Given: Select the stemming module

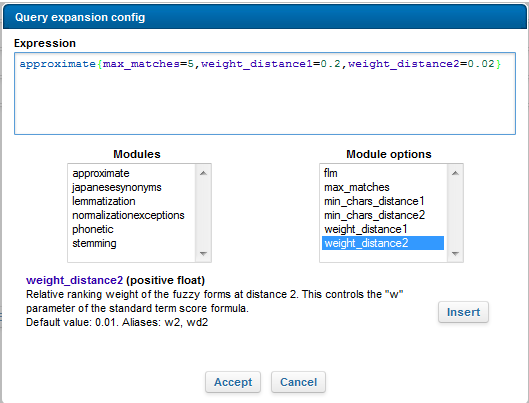Looking at the screenshot, I should (x=132, y=243).
